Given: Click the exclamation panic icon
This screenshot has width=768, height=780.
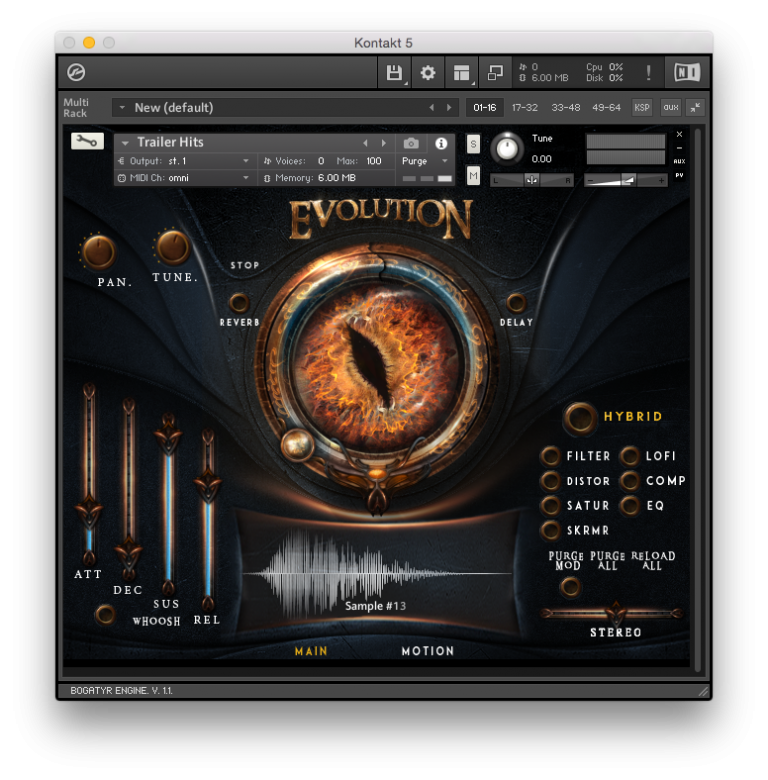Looking at the screenshot, I should tap(648, 72).
